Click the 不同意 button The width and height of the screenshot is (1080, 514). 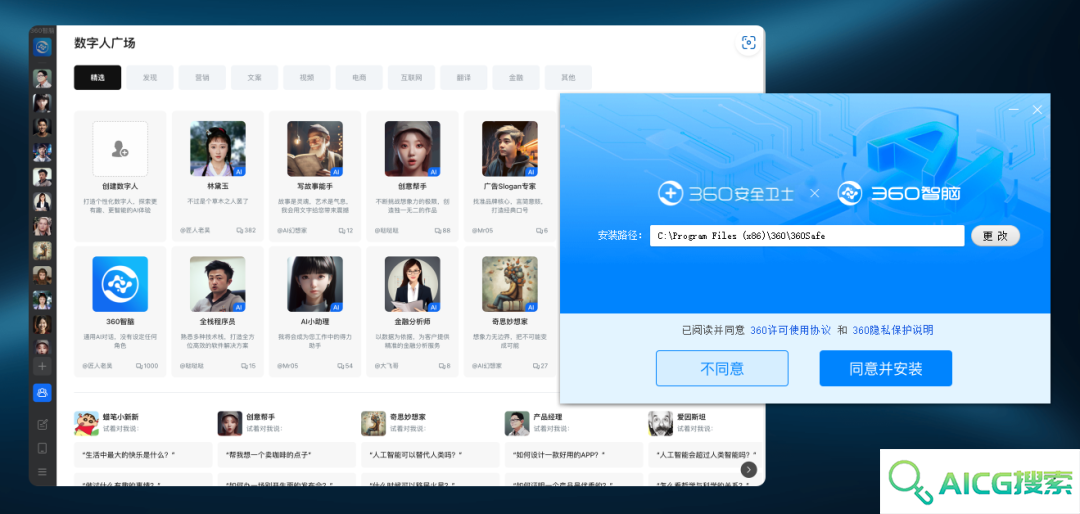click(x=722, y=369)
